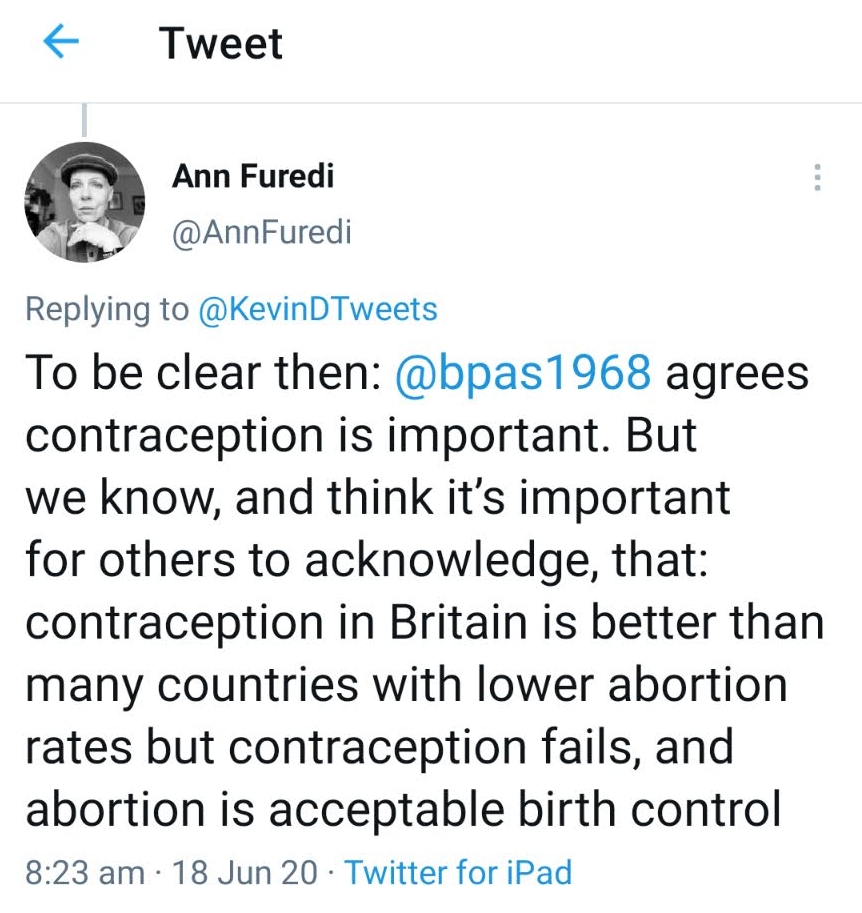Click the line "contraception in Britain is better than"
The width and height of the screenshot is (862, 913).
[x=425, y=623]
